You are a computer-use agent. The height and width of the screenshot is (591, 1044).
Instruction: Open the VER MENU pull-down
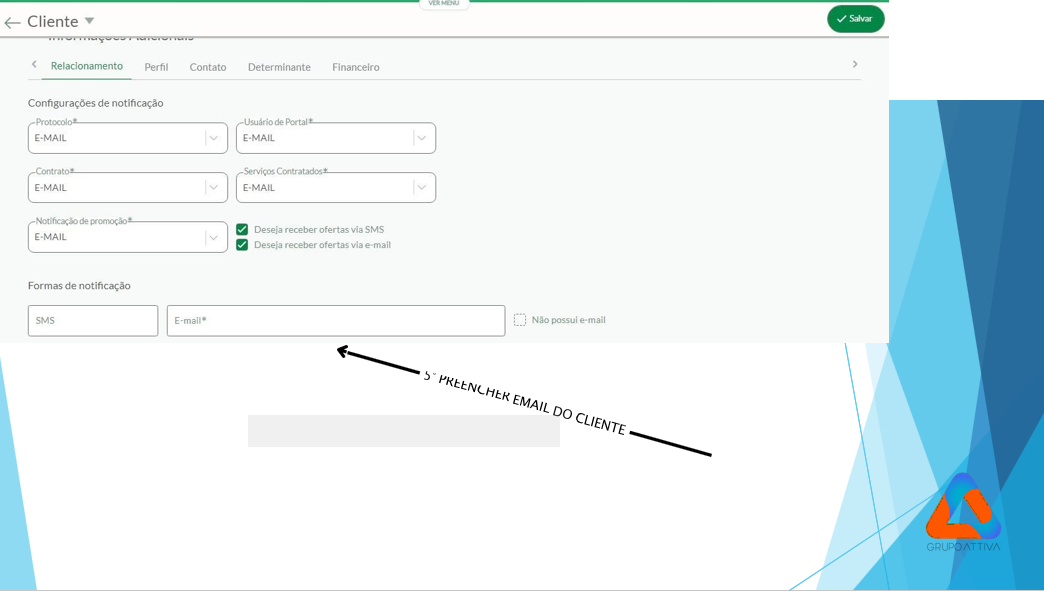[x=443, y=4]
